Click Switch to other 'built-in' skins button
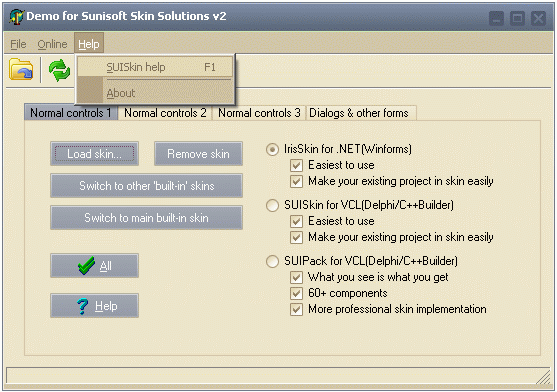The image size is (557, 392). 146,186
